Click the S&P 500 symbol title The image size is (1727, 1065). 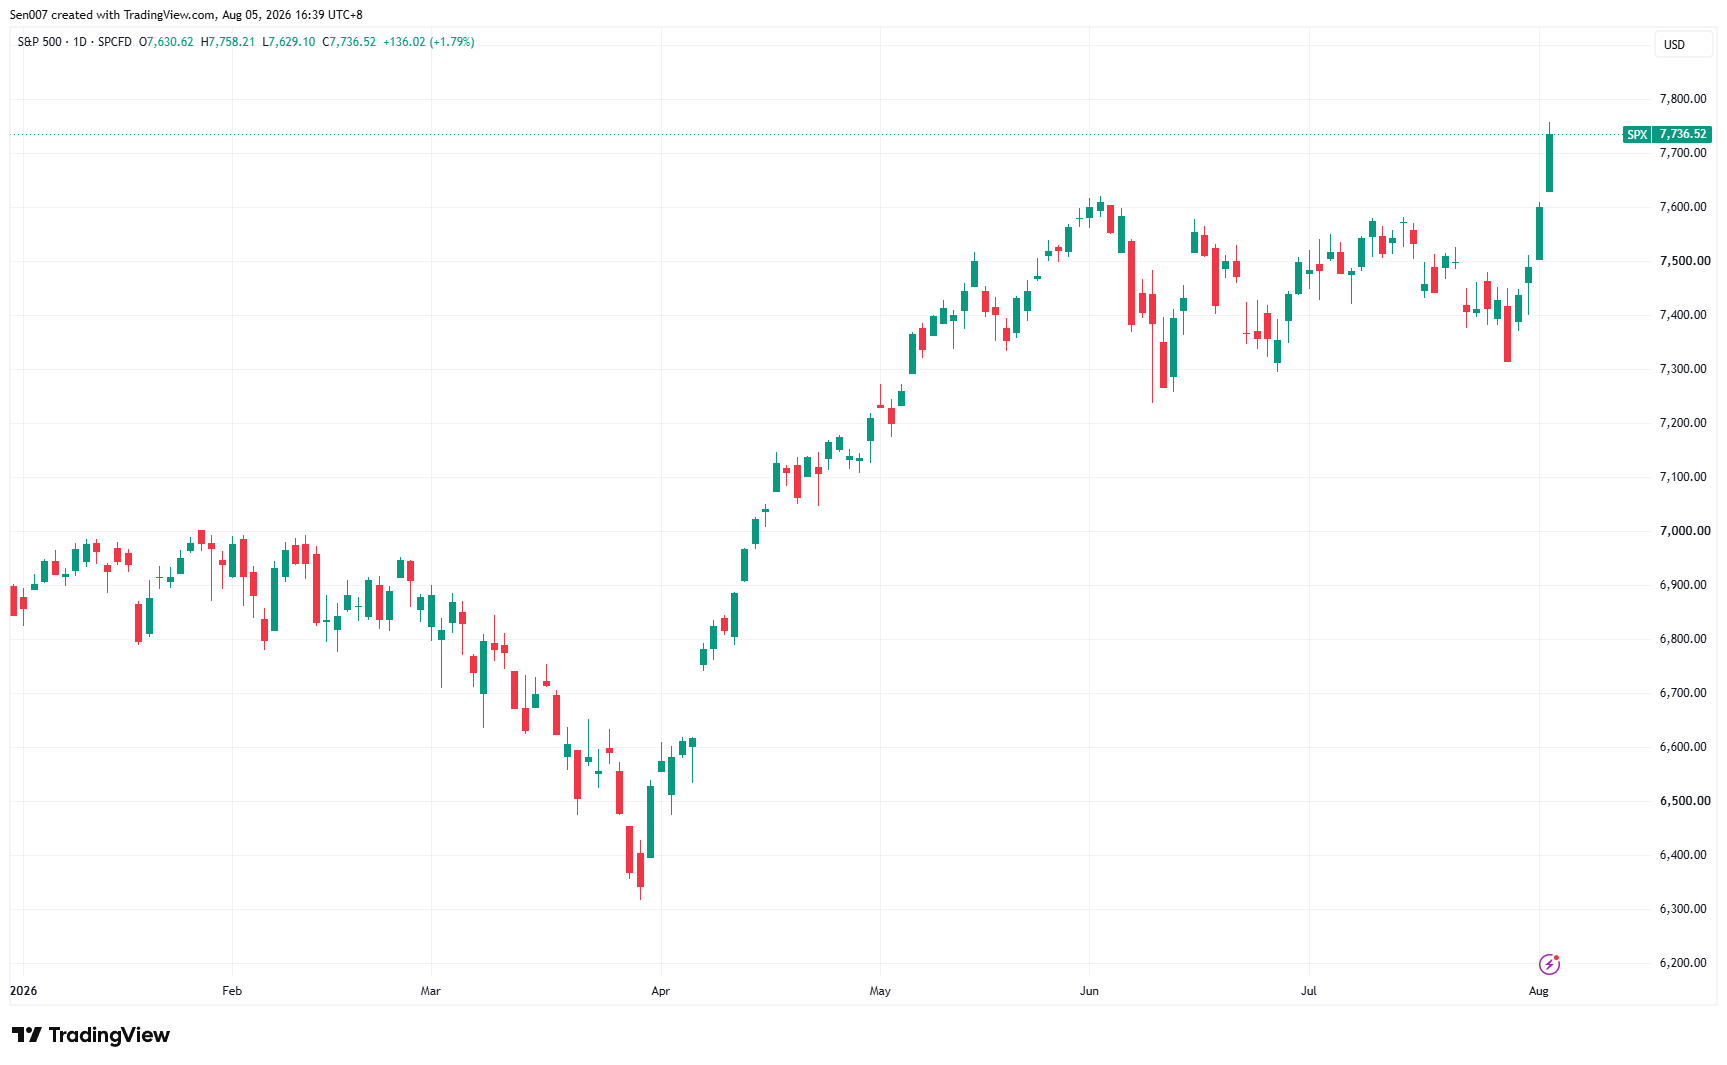pyautogui.click(x=39, y=42)
